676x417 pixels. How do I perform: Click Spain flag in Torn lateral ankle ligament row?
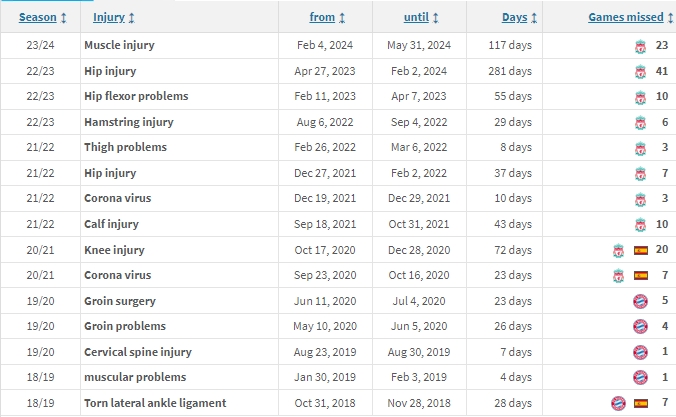641,404
